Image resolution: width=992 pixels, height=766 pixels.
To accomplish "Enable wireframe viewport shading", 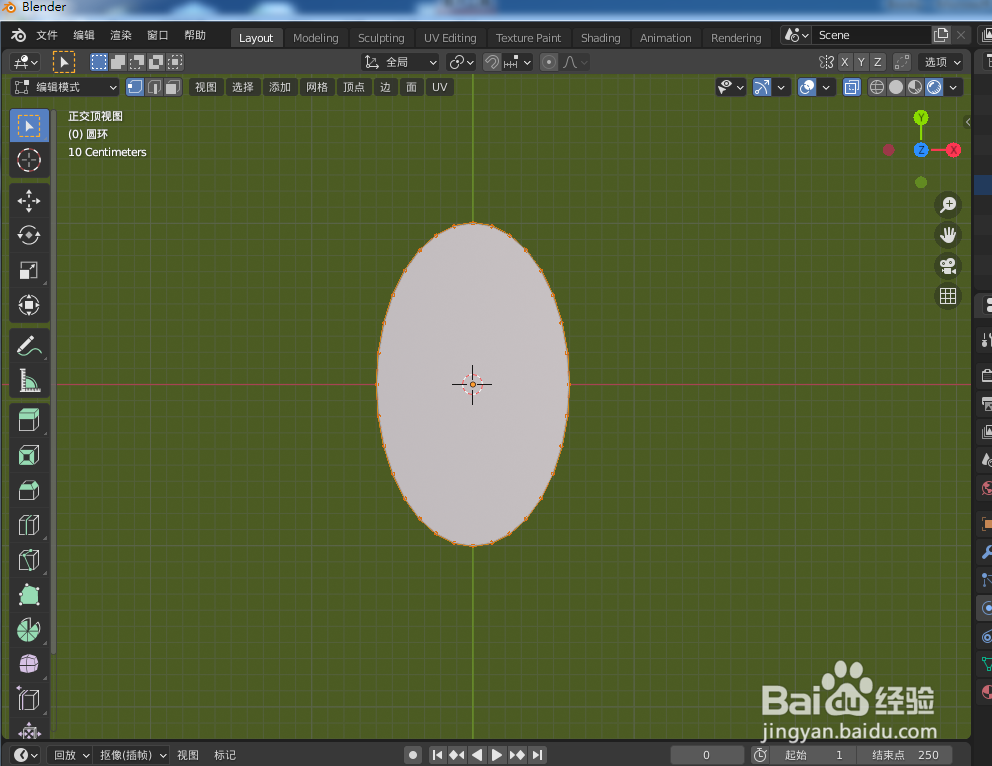I will 876,87.
